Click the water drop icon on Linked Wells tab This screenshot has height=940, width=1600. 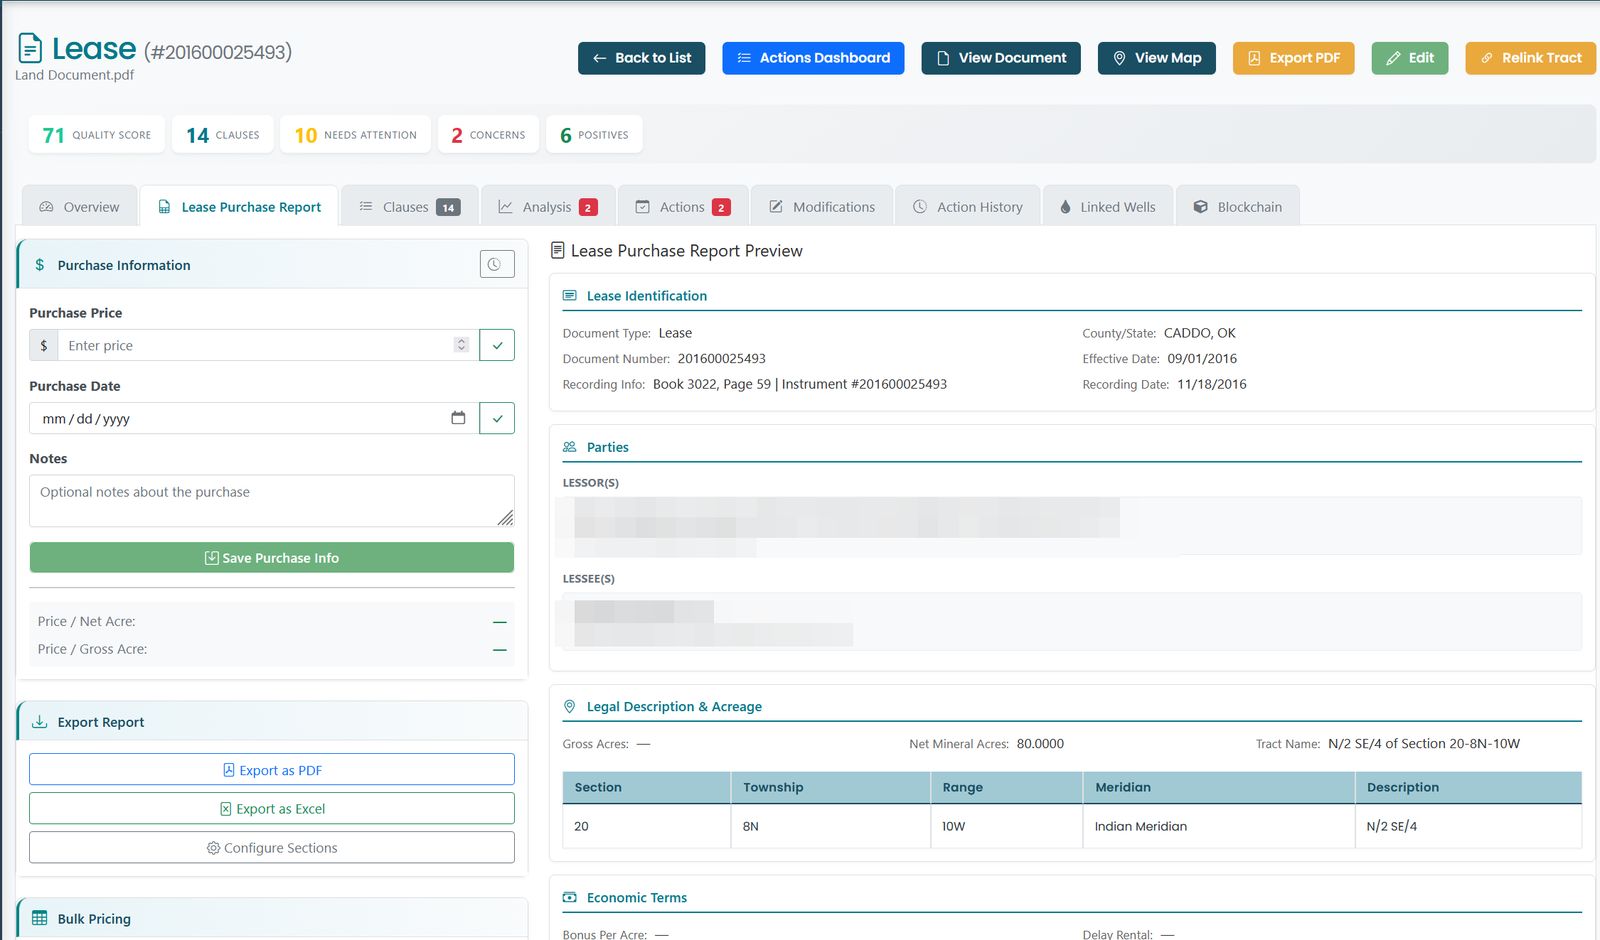point(1065,207)
